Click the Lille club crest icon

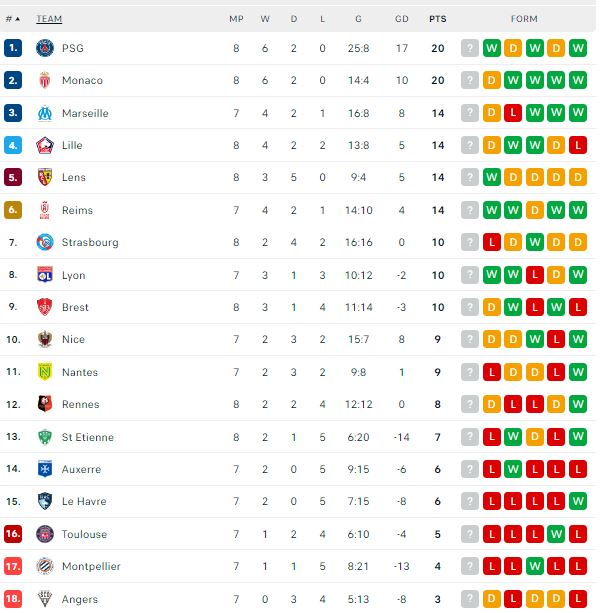pyautogui.click(x=44, y=145)
